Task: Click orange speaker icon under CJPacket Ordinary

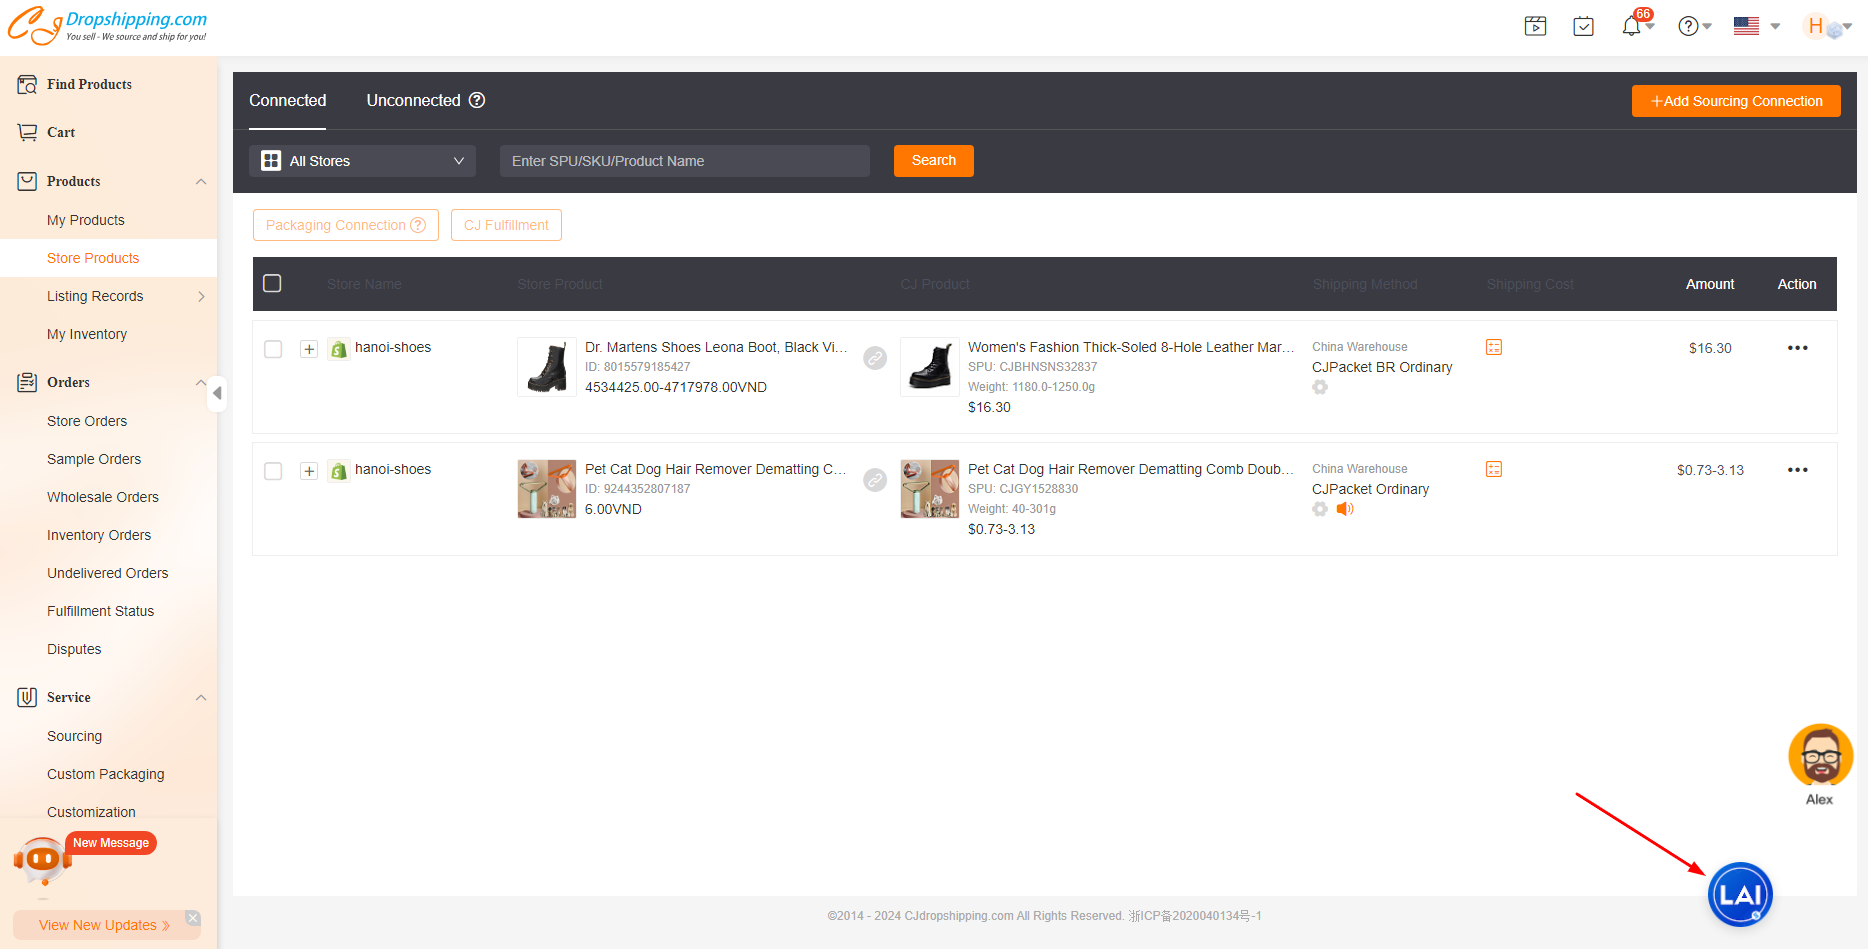Action: coord(1345,509)
